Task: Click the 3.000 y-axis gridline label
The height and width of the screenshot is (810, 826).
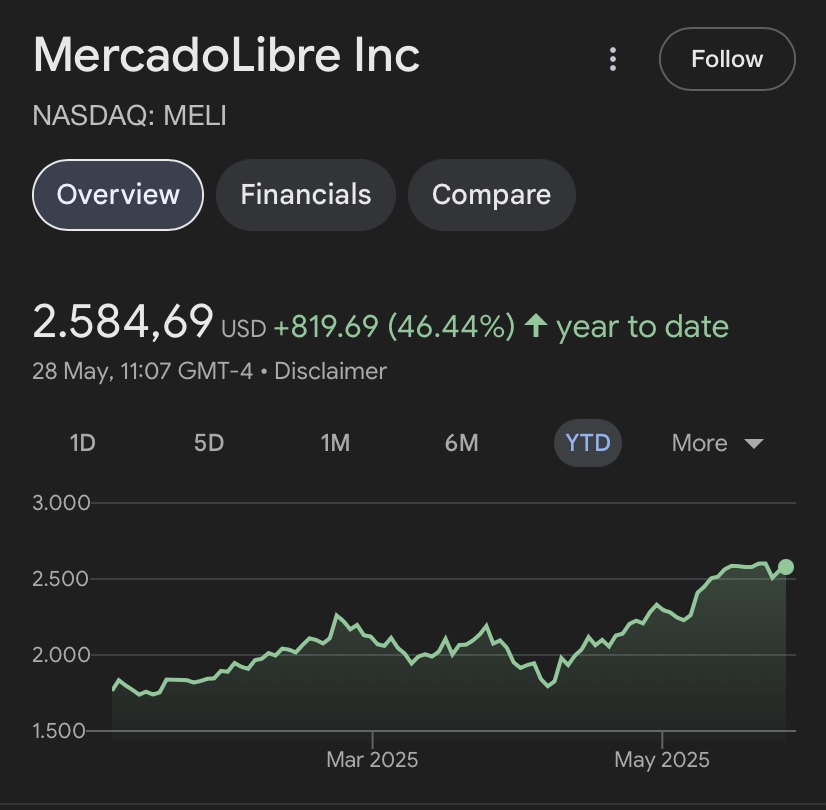Action: (61, 502)
